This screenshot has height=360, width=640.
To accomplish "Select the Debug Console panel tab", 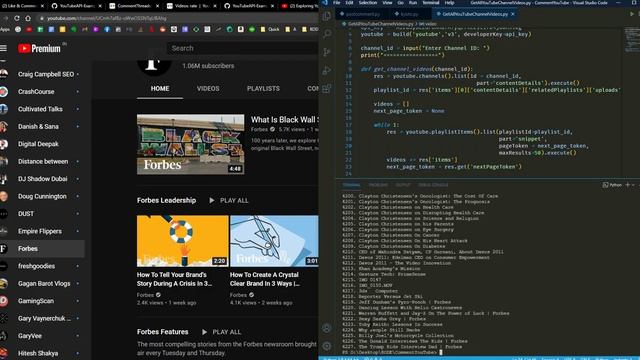I will tap(433, 185).
